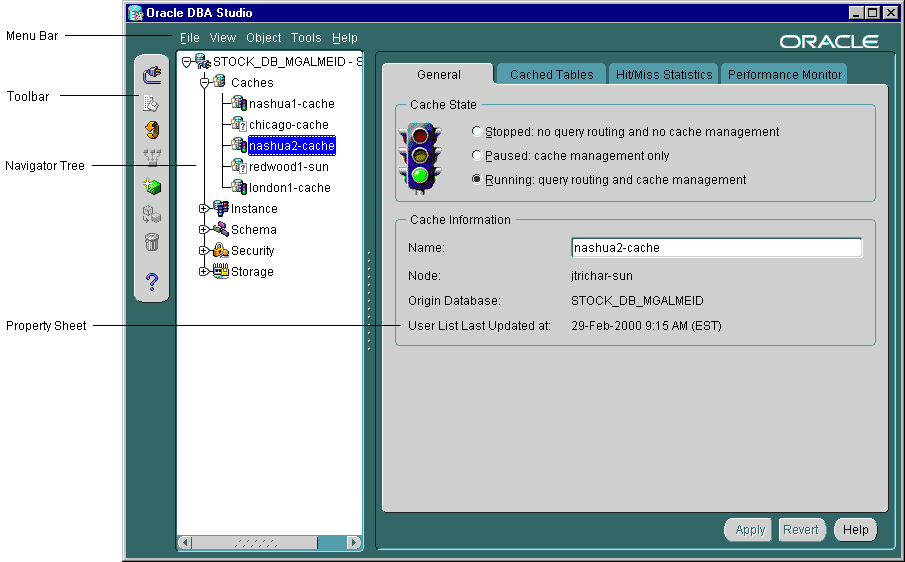
Task: Switch to the Cached Tables tab
Action: coord(551,74)
